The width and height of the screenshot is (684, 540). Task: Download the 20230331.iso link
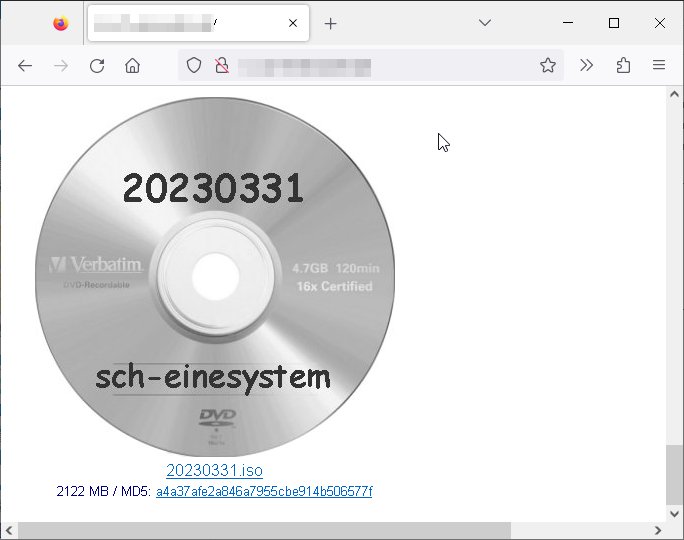click(214, 471)
